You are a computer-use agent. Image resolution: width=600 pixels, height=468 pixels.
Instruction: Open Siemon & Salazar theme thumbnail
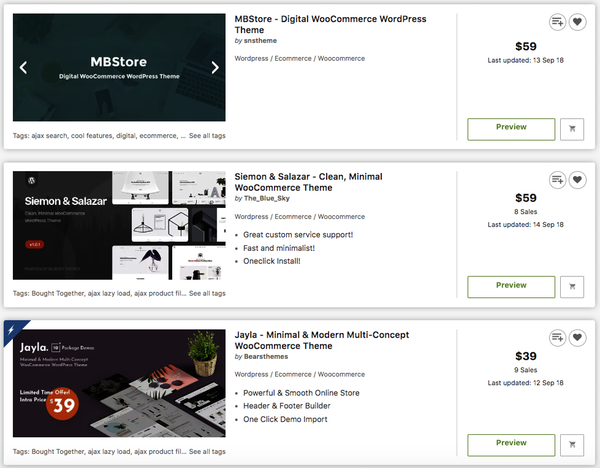click(x=119, y=225)
